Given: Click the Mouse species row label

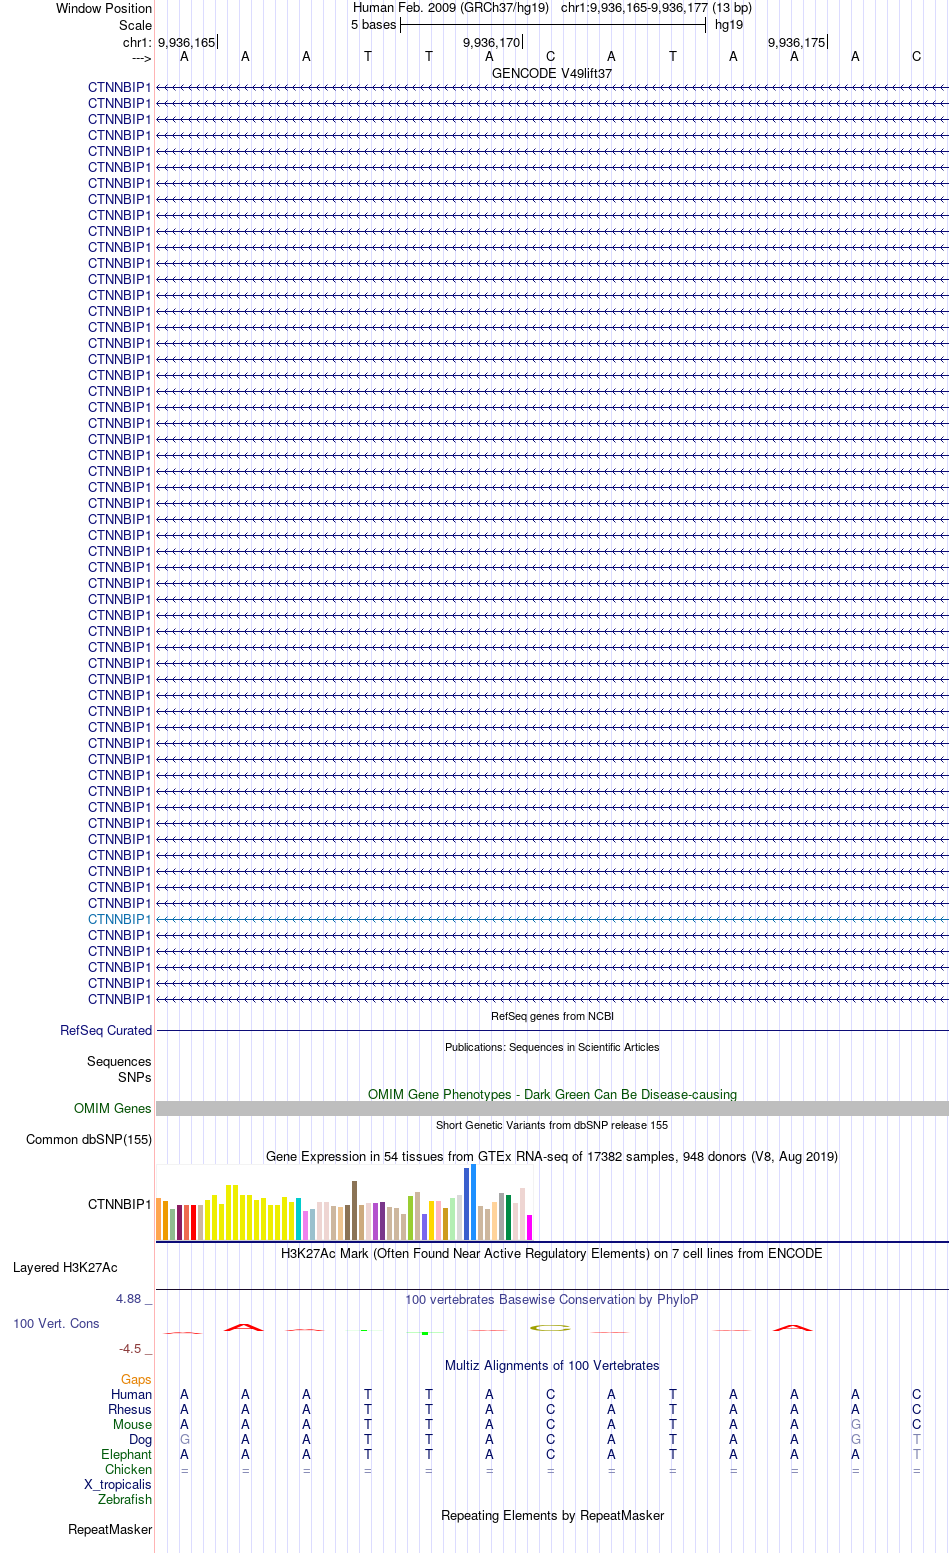Looking at the screenshot, I should click(132, 1424).
